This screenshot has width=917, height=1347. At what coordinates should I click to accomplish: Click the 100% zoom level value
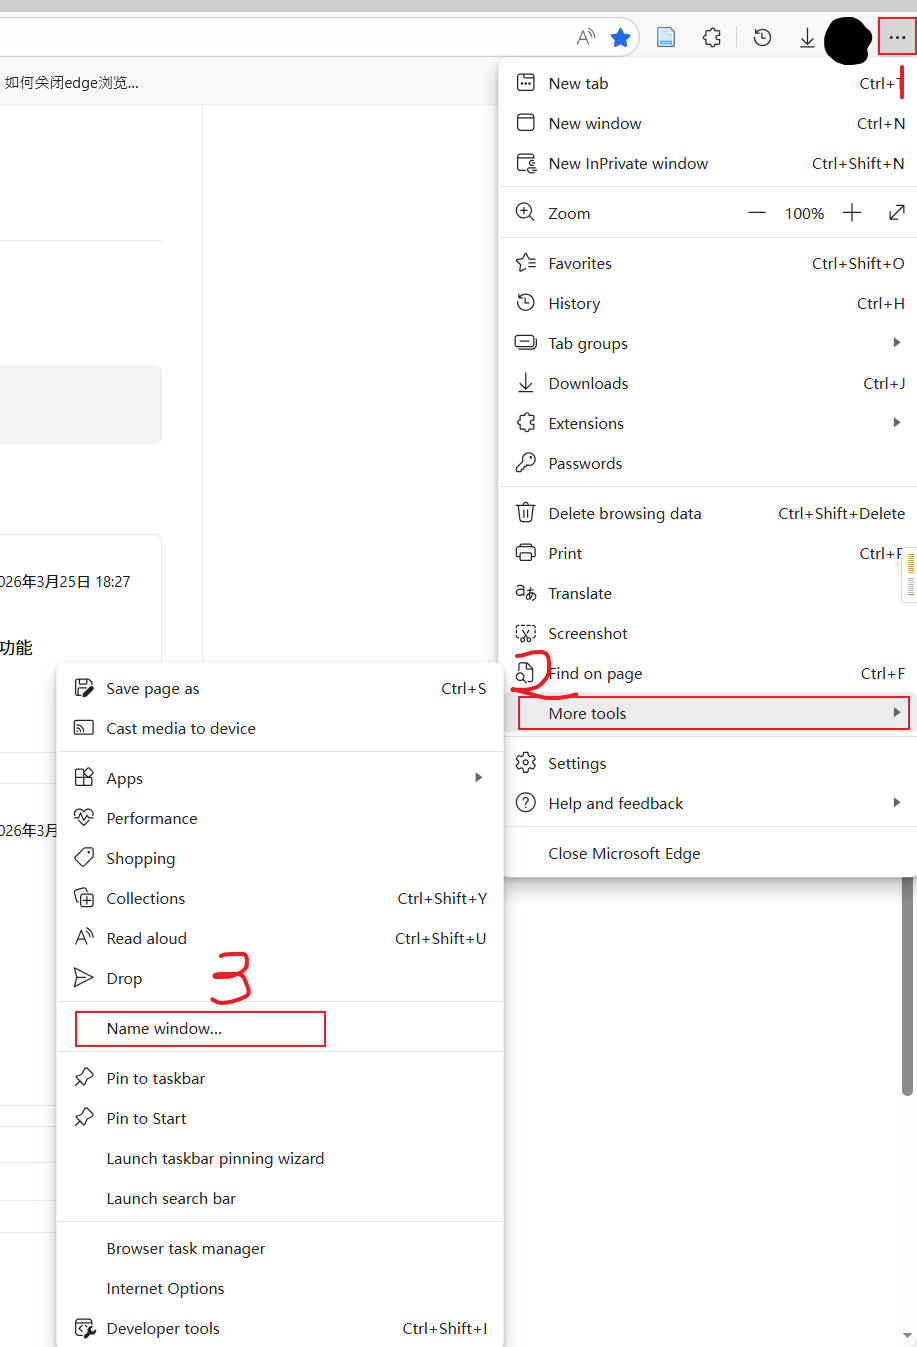(x=804, y=213)
